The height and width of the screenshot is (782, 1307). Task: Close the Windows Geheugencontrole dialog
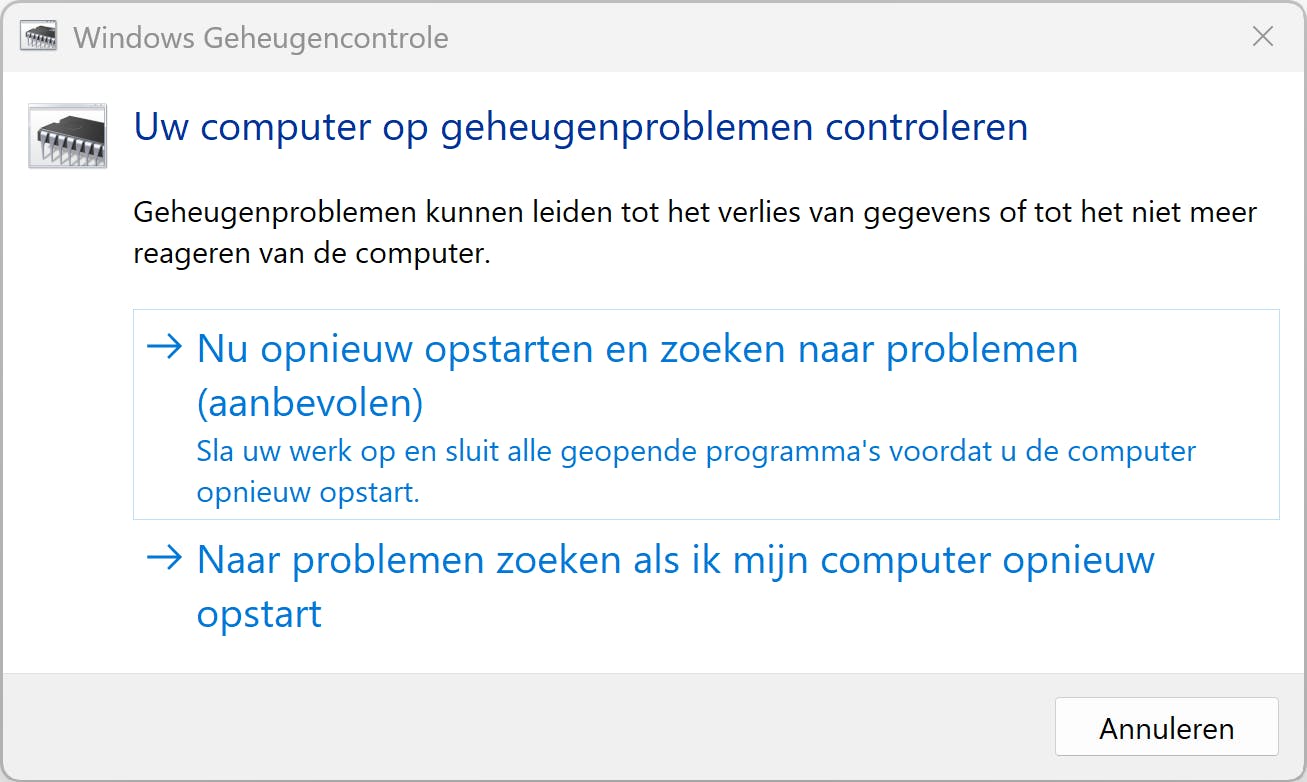click(1263, 38)
